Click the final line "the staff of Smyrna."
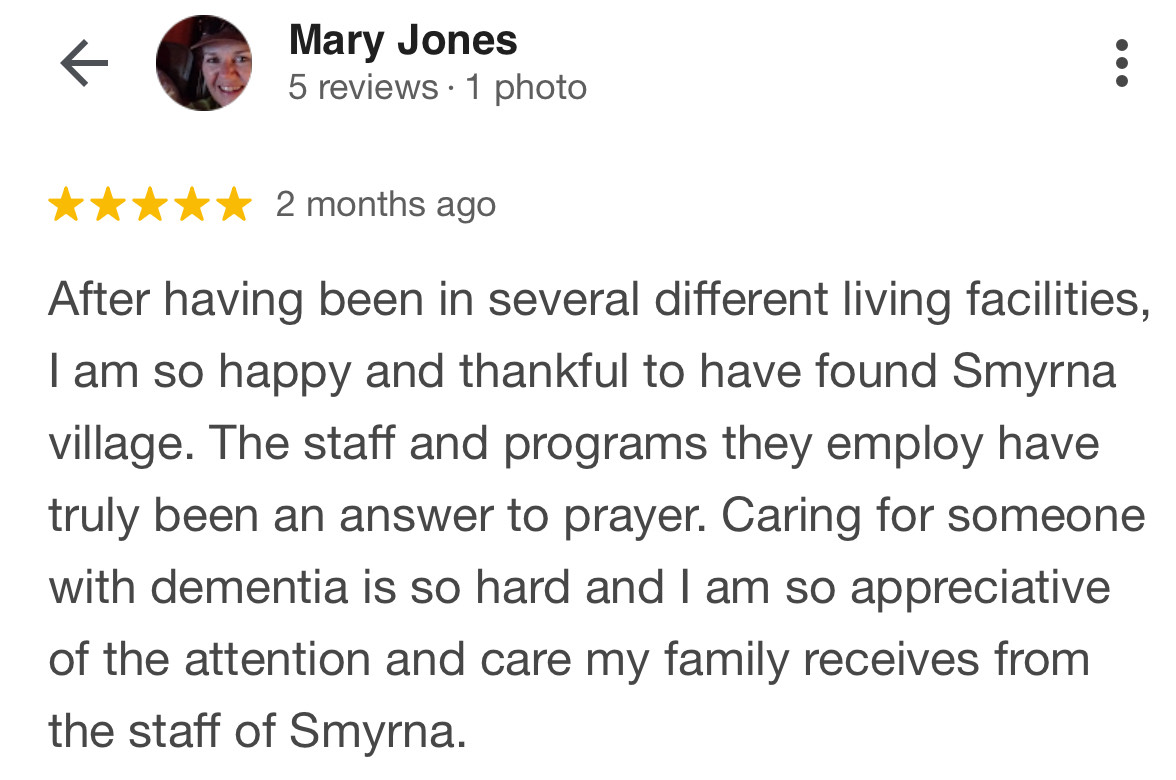 [x=258, y=732]
